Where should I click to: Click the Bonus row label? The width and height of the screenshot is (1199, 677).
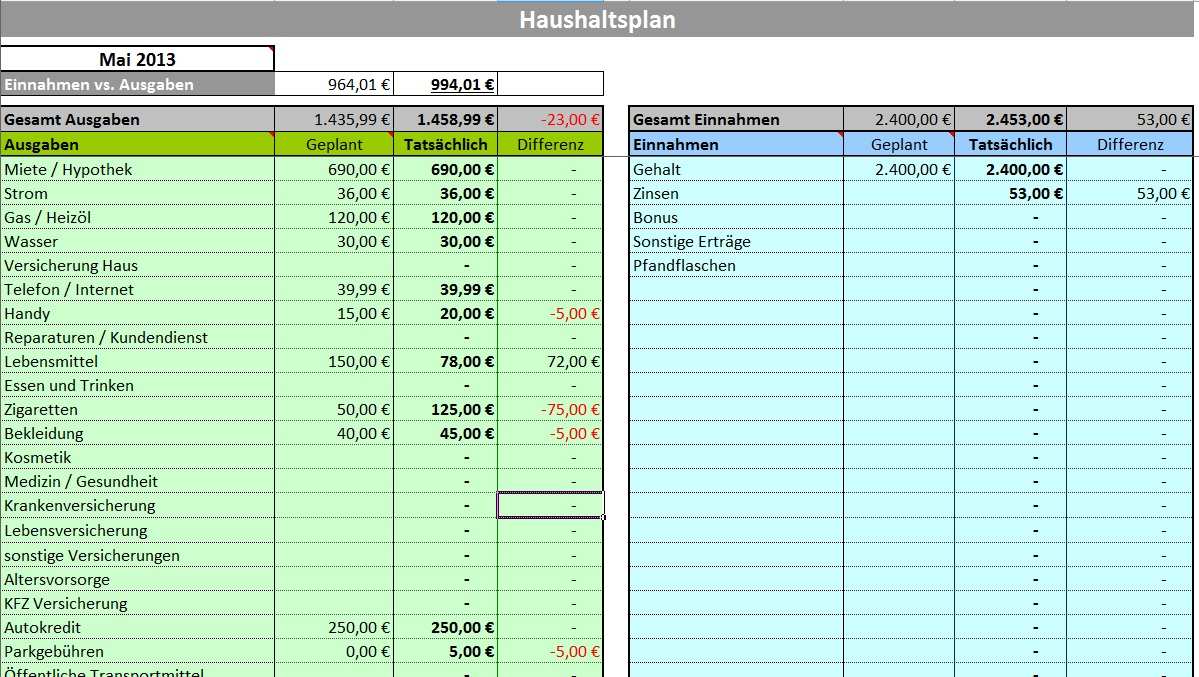click(x=736, y=218)
